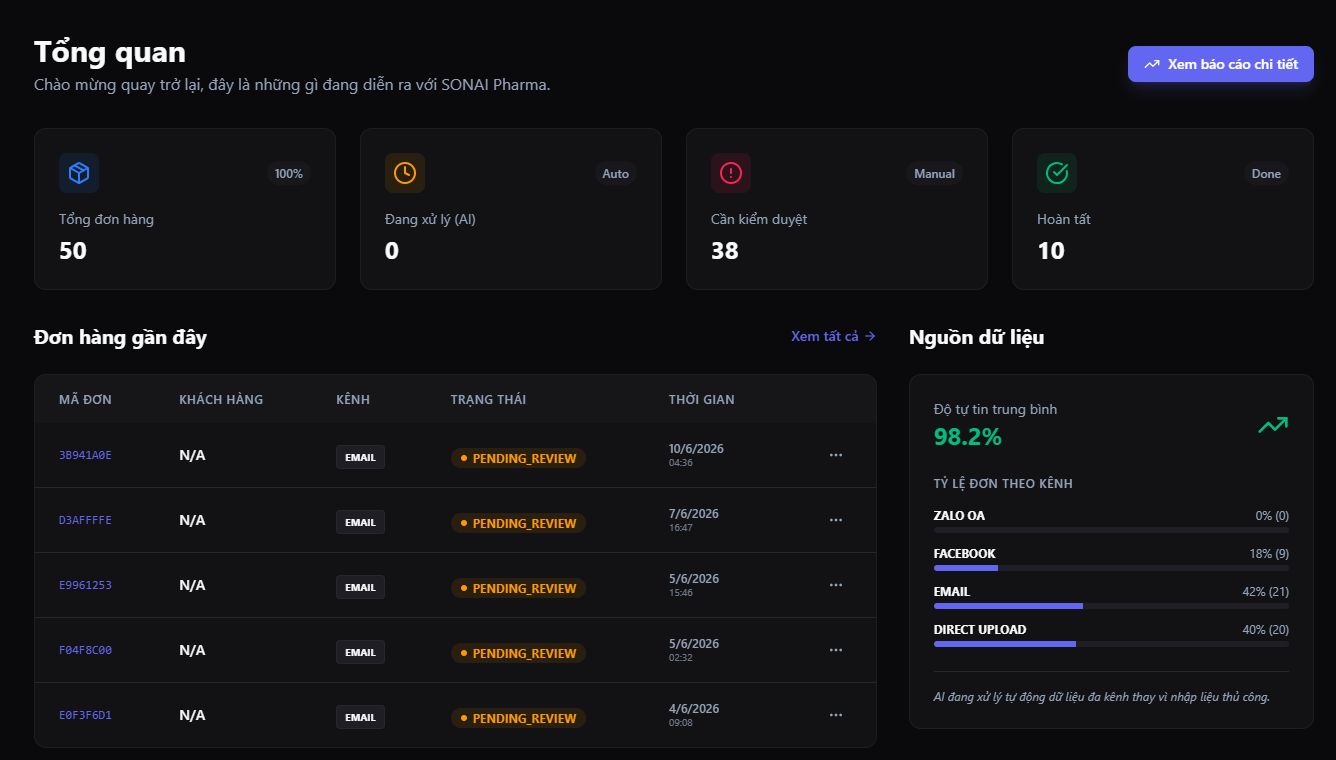Click N/A customer in row 3B941A0E
The width and height of the screenshot is (1336, 760).
coord(192,455)
